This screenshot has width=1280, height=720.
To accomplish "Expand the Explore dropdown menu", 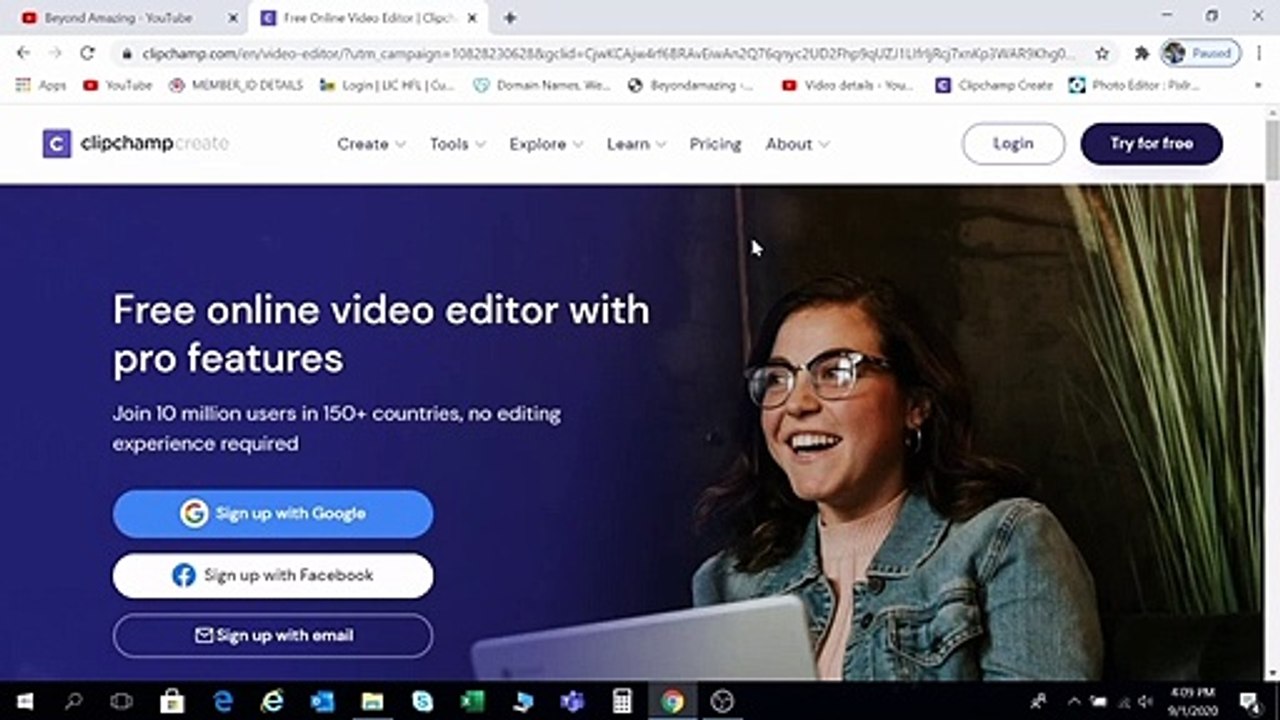I will coord(546,144).
